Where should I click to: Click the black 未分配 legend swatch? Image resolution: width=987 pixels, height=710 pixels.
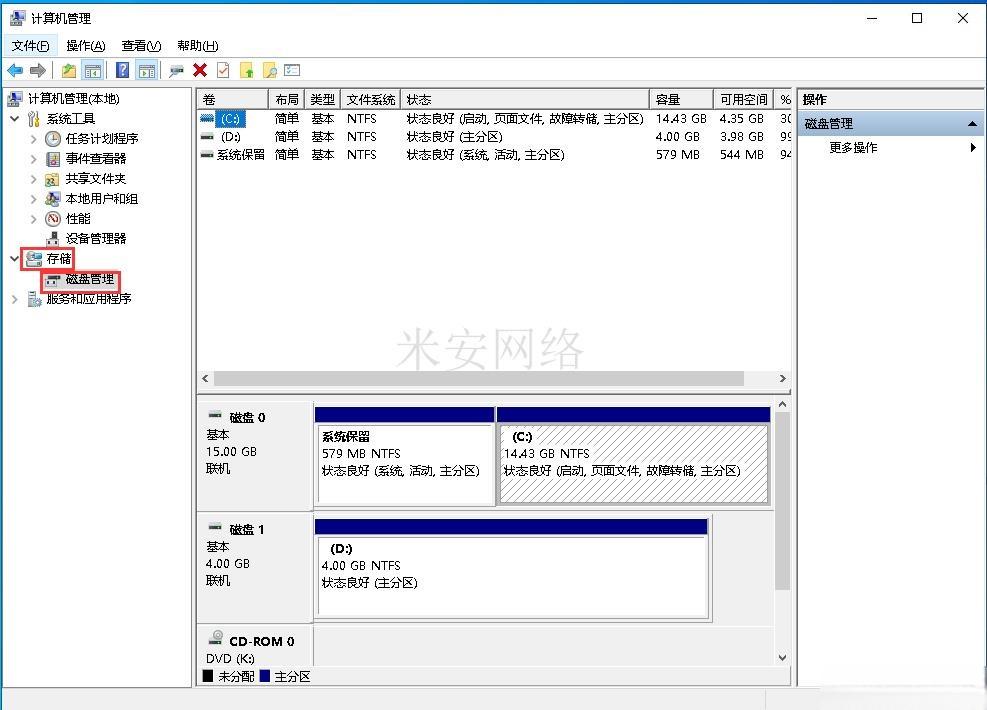(208, 676)
